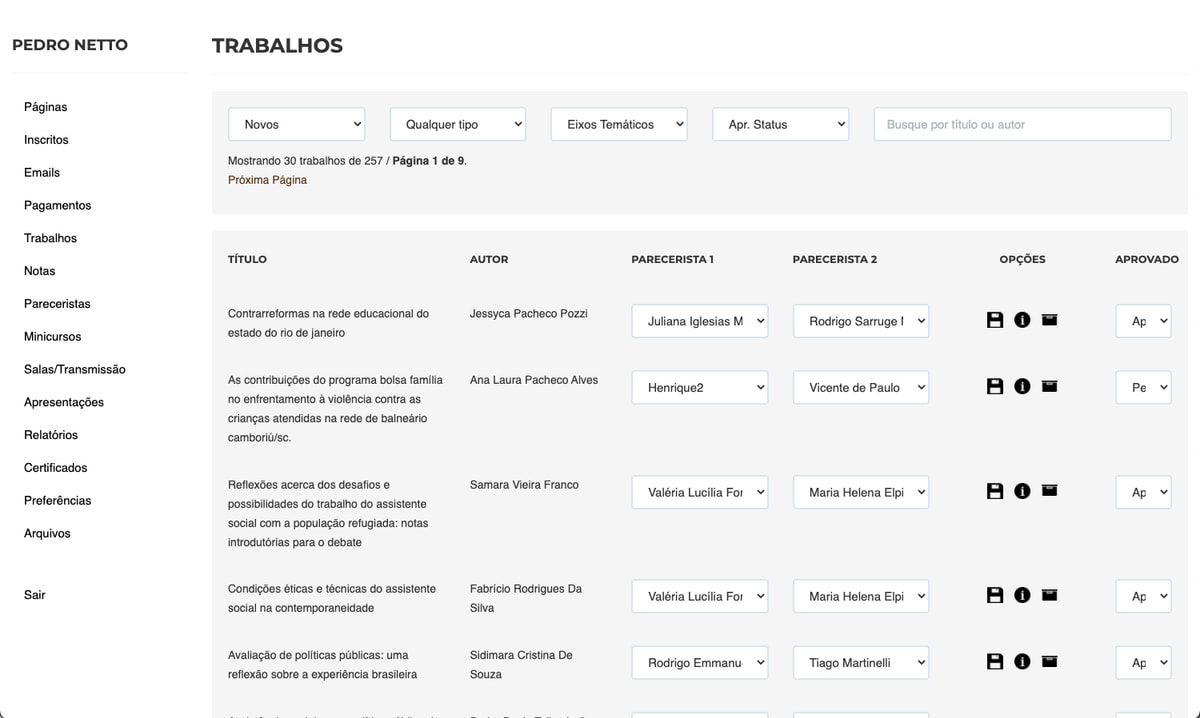Save the Samara Vieira Franco row
The image size is (1200, 718).
pos(995,491)
